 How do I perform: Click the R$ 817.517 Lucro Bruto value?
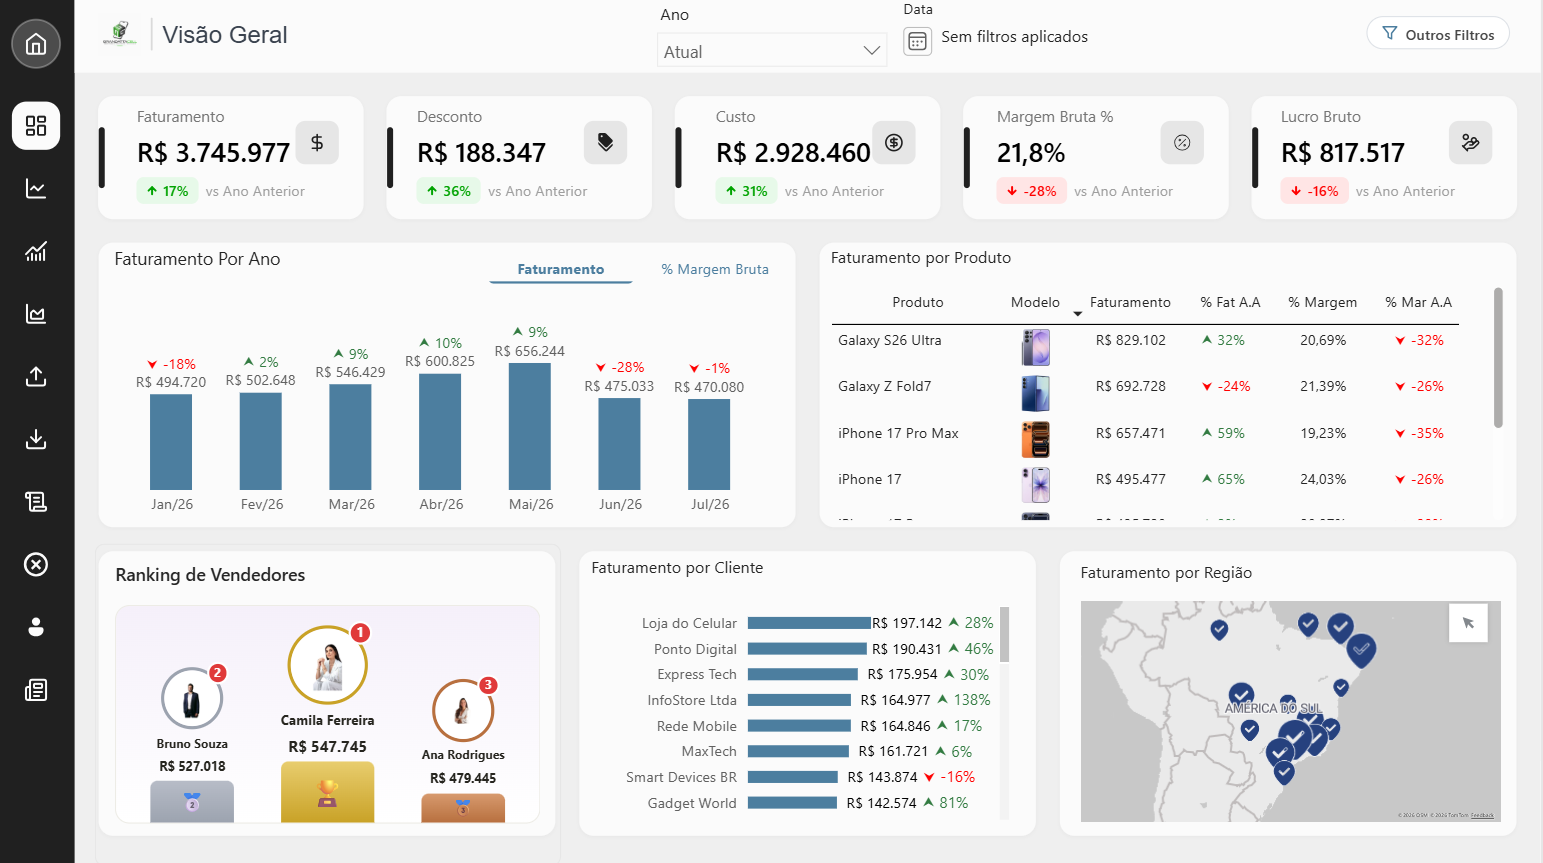[1343, 153]
